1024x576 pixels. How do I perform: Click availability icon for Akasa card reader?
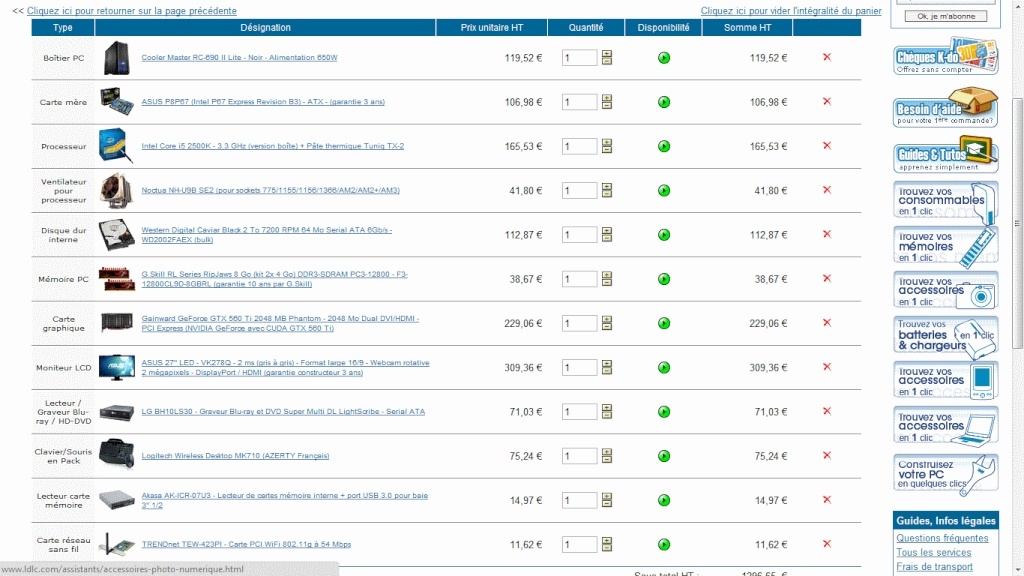click(x=664, y=500)
